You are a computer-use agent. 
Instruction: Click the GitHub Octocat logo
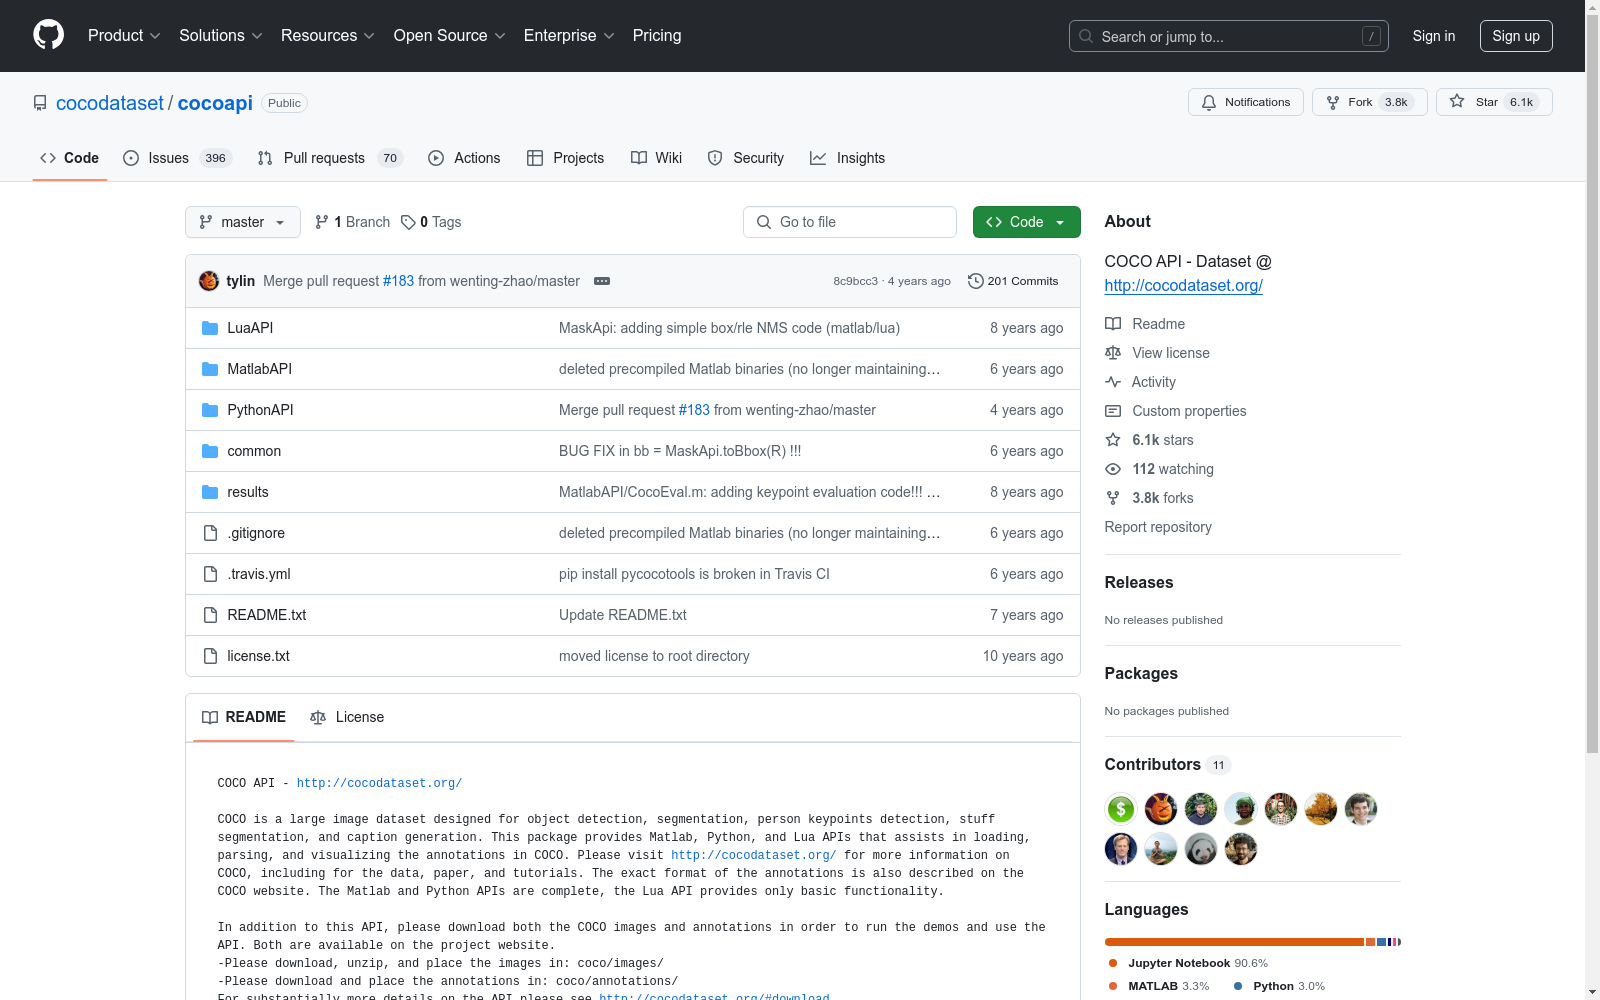pyautogui.click(x=48, y=35)
